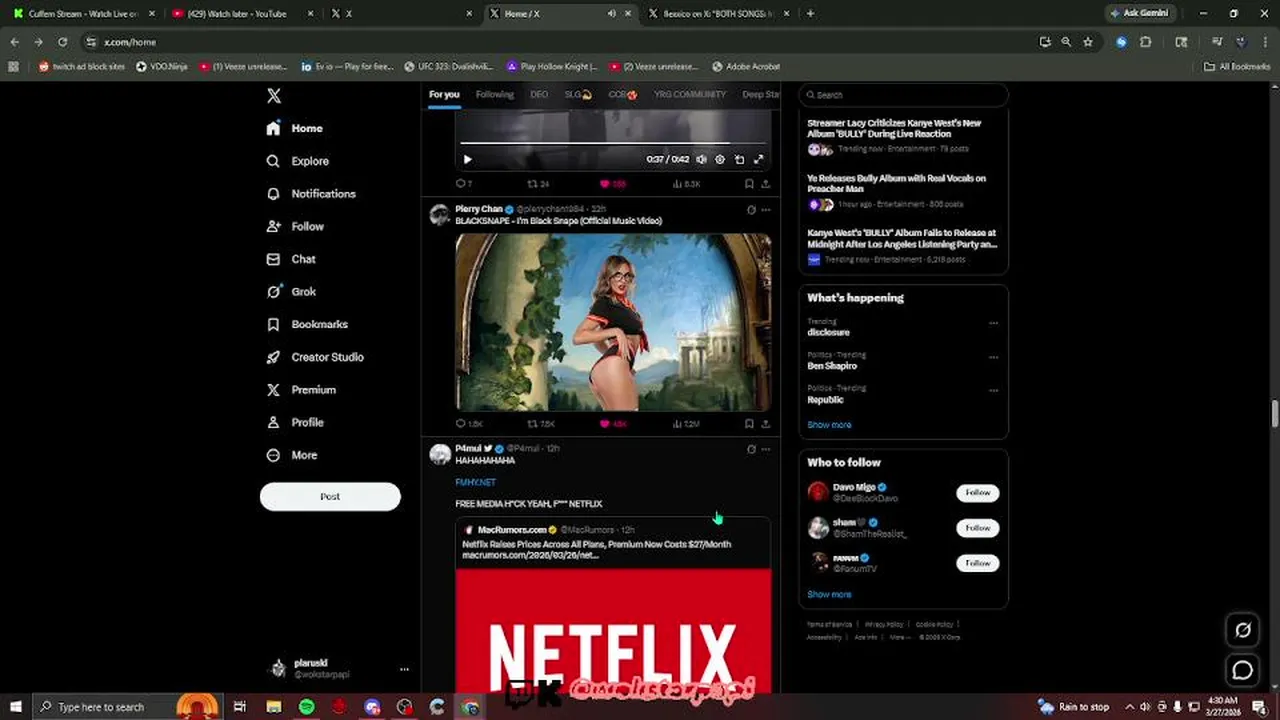
Task: Click the X search field
Action: (903, 95)
